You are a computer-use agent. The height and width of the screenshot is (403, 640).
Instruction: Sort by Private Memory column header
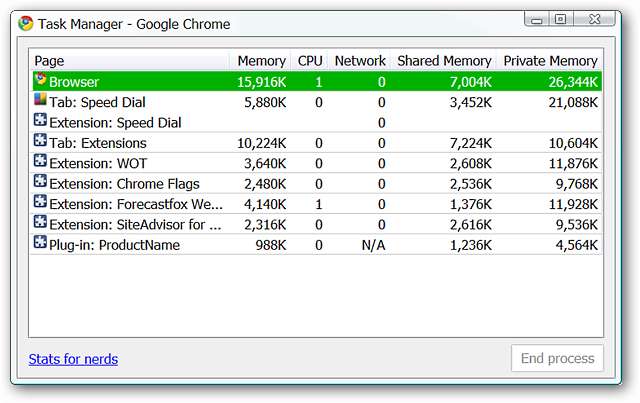tap(551, 61)
